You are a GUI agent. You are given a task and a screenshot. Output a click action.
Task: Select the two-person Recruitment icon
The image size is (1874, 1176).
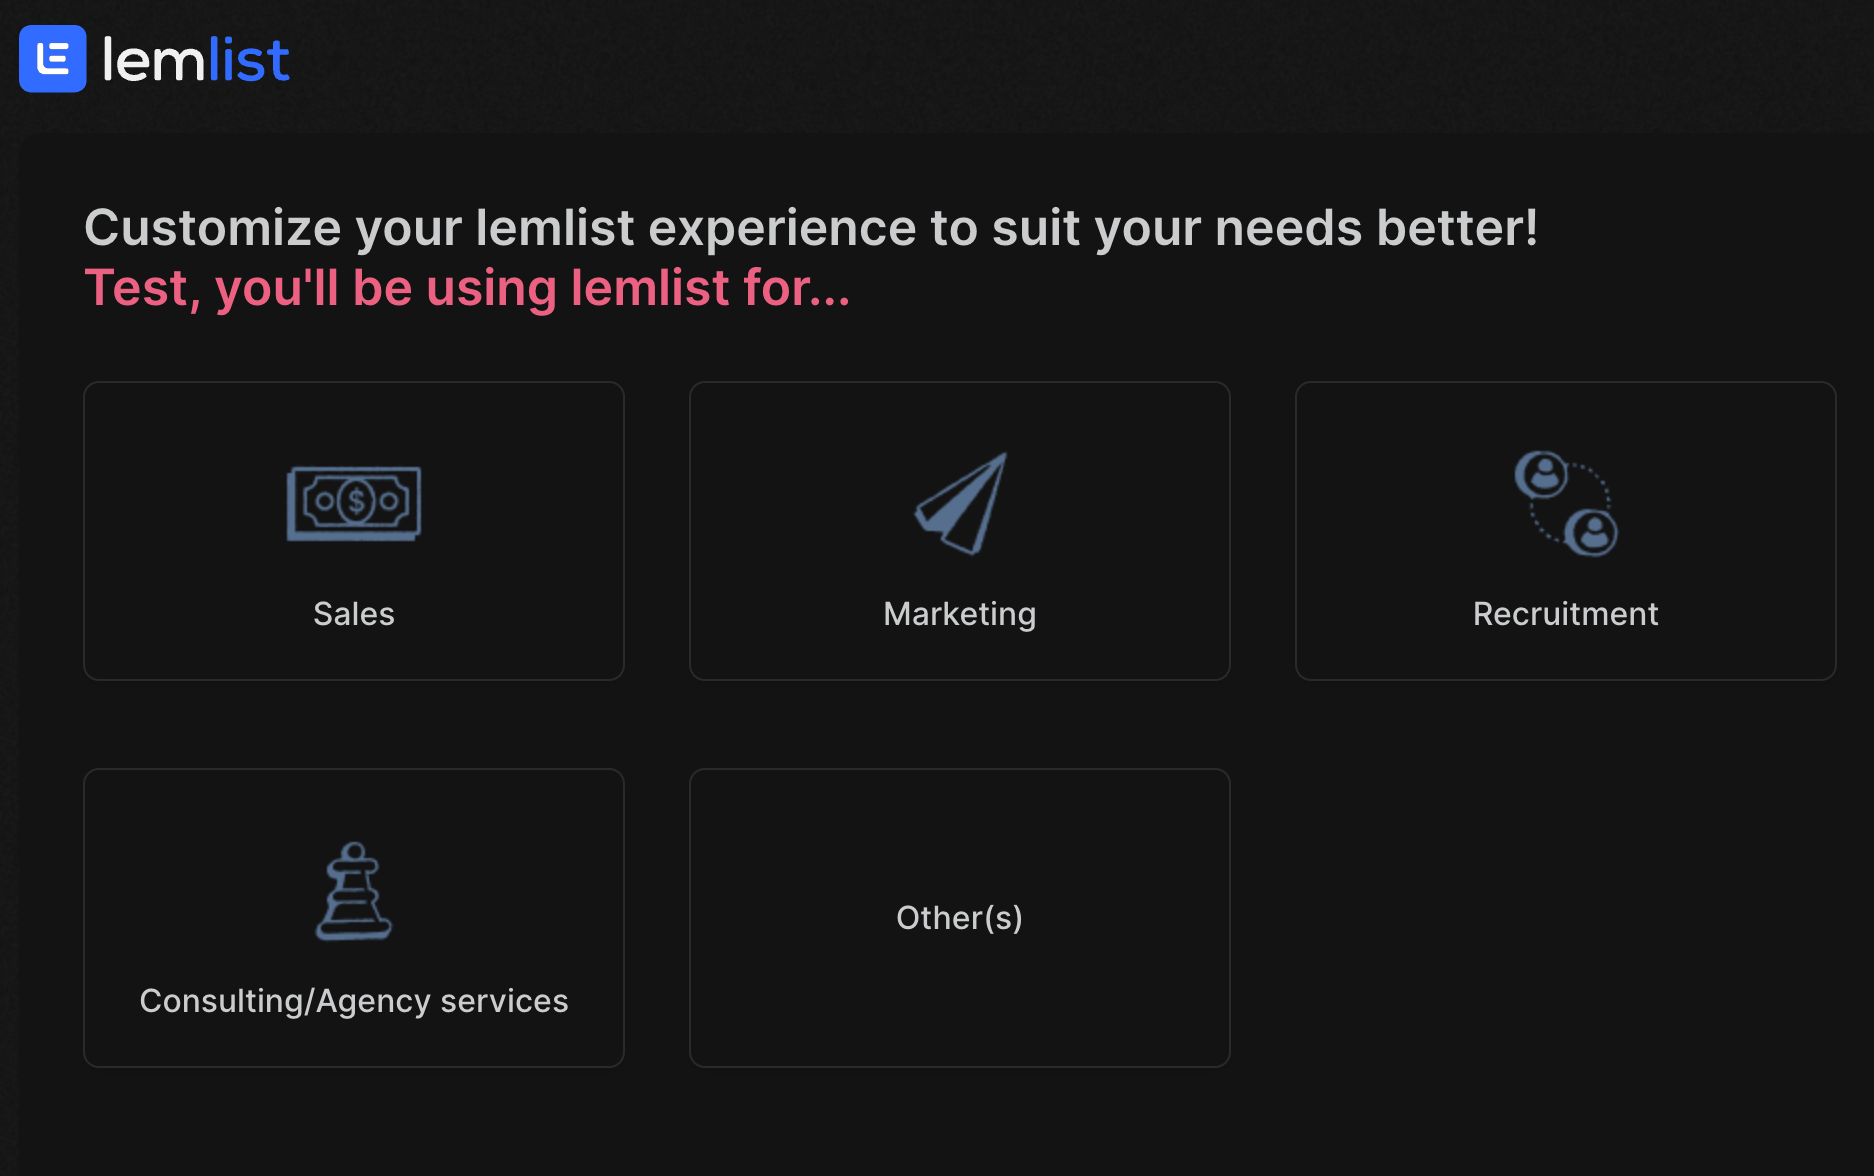tap(1566, 503)
